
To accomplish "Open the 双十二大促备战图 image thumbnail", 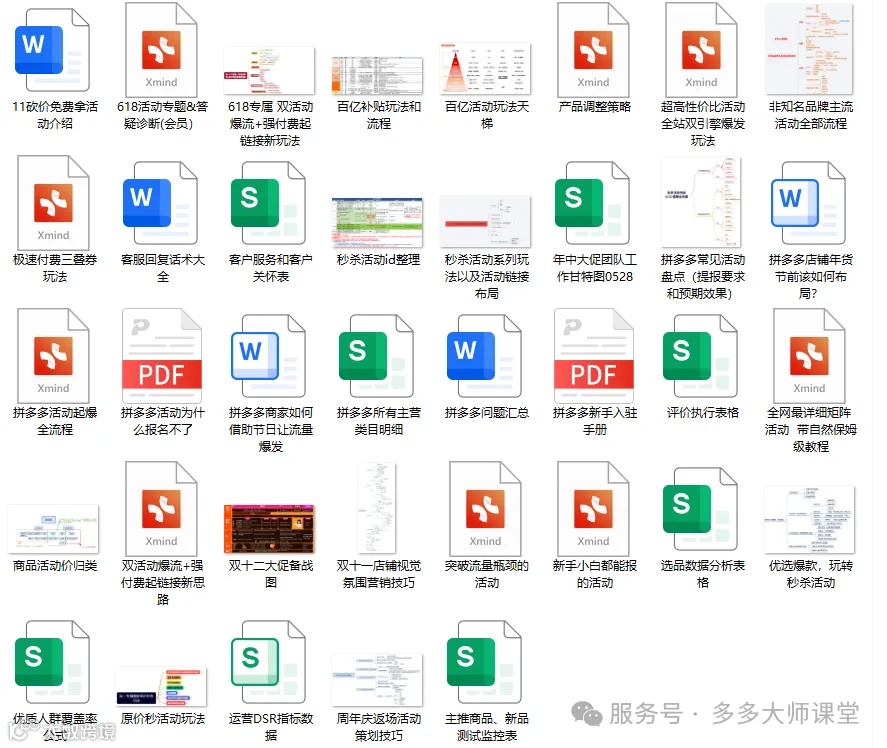I will [269, 529].
